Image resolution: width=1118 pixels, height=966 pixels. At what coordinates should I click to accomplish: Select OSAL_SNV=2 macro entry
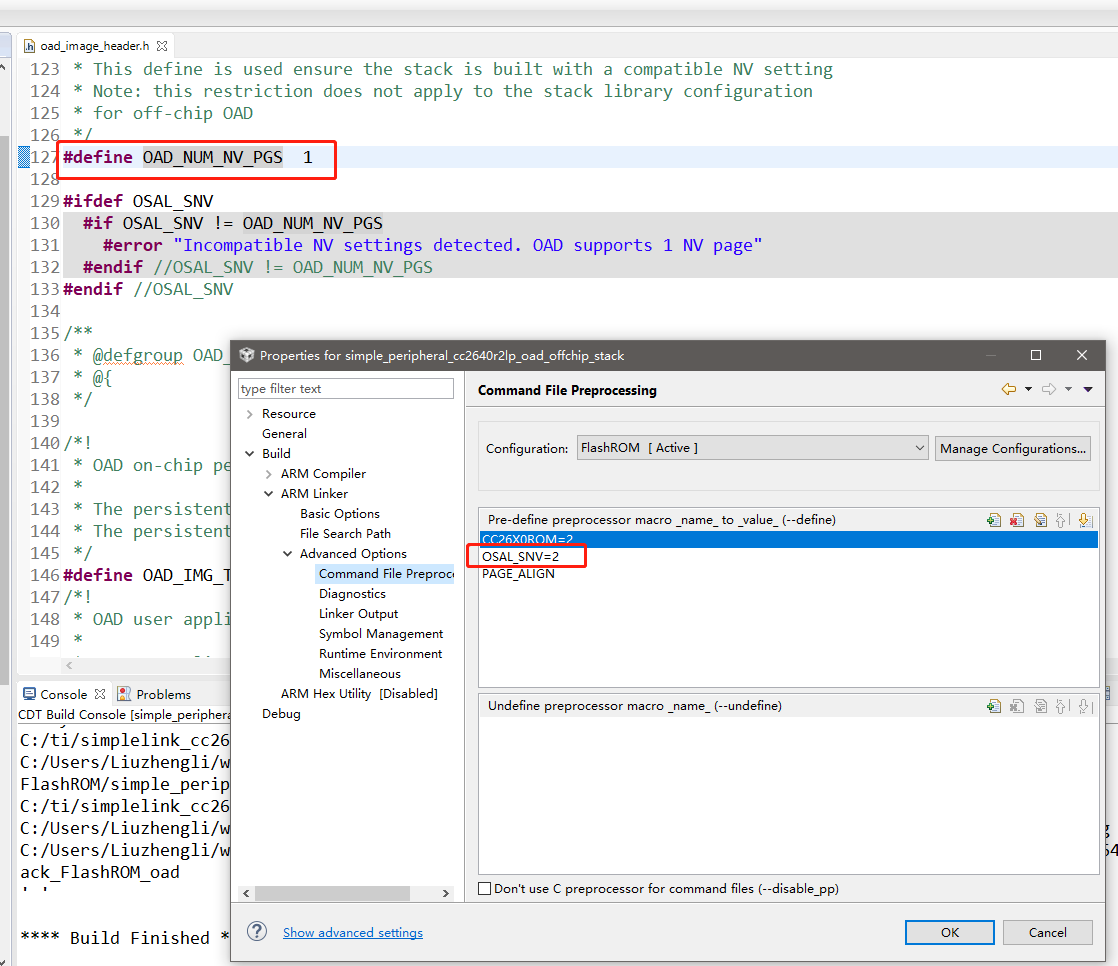(520, 556)
